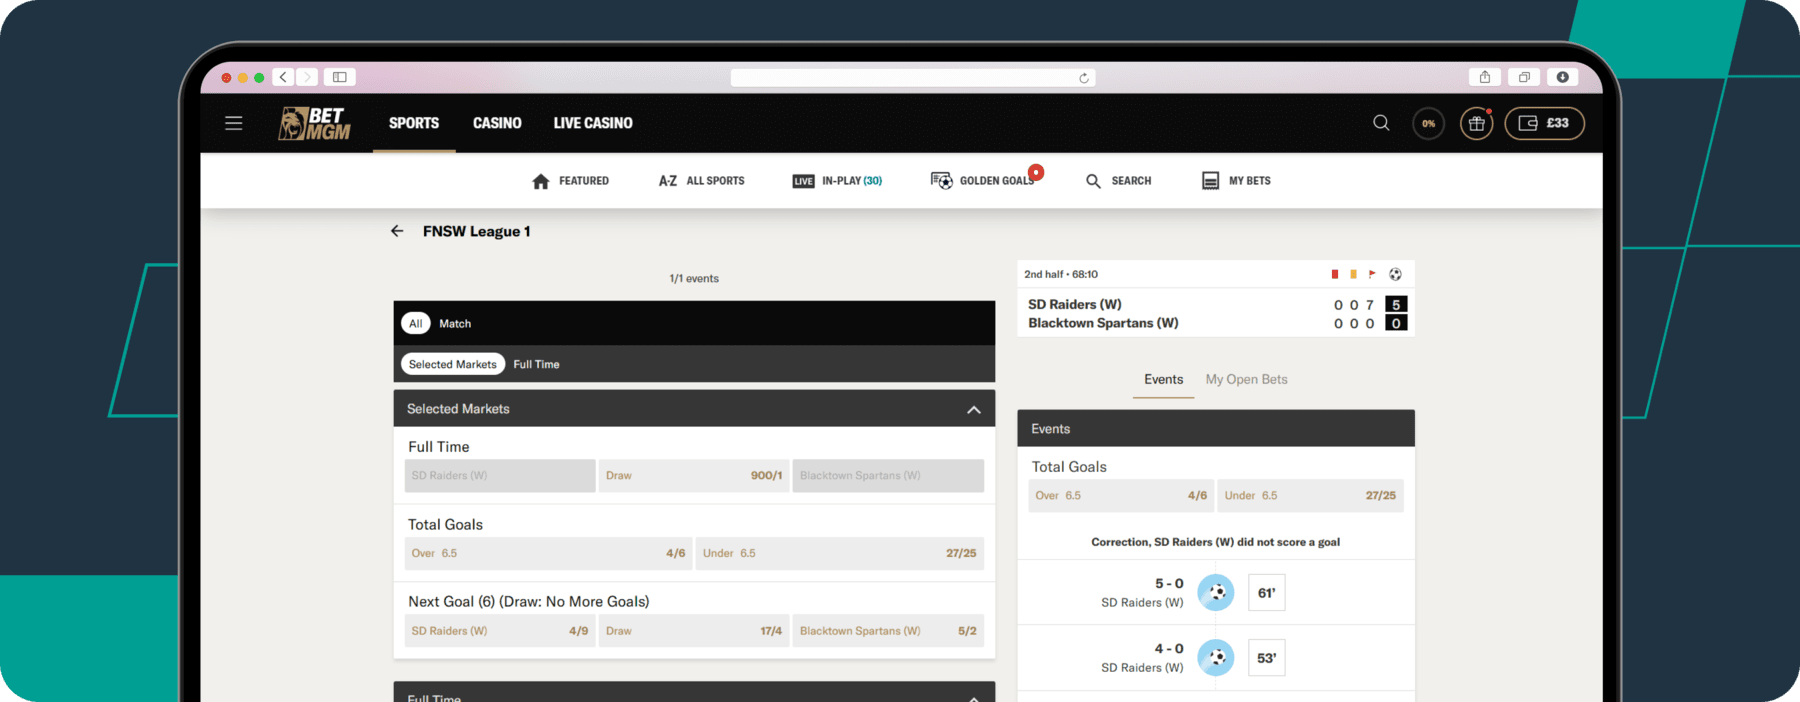Select SD Raiders (W) Full Time outcome
Screen dimensions: 1800x702
click(500, 476)
